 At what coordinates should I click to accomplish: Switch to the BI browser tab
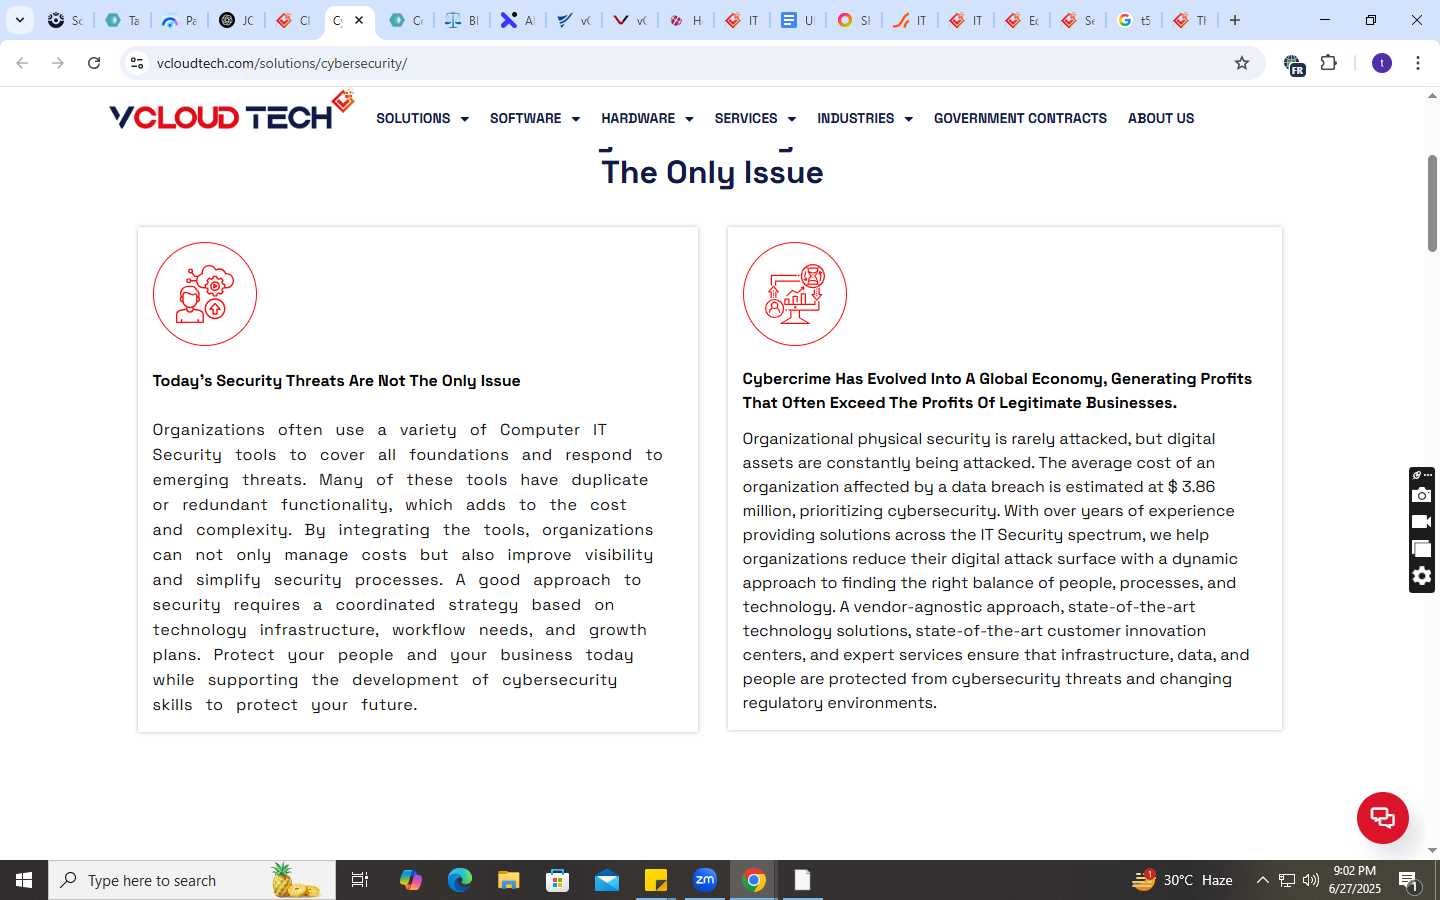tap(461, 20)
